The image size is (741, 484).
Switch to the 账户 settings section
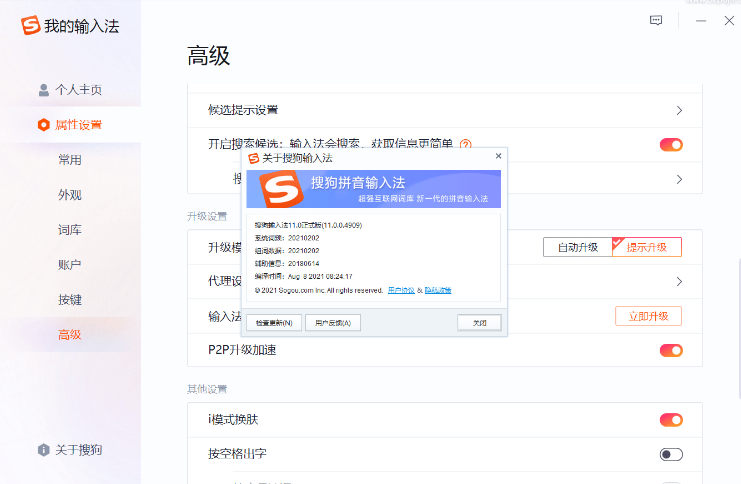[x=70, y=265]
